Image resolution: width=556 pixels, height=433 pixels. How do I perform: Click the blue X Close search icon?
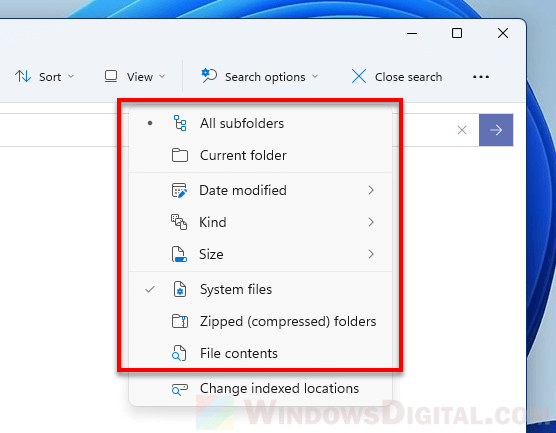coord(359,76)
